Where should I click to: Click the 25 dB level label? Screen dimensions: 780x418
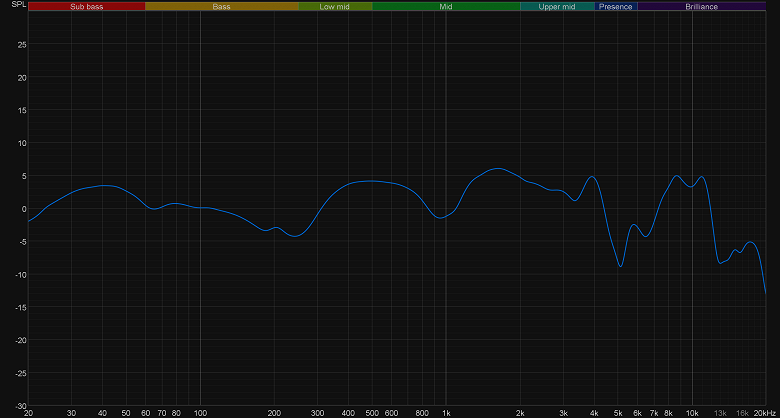point(22,45)
